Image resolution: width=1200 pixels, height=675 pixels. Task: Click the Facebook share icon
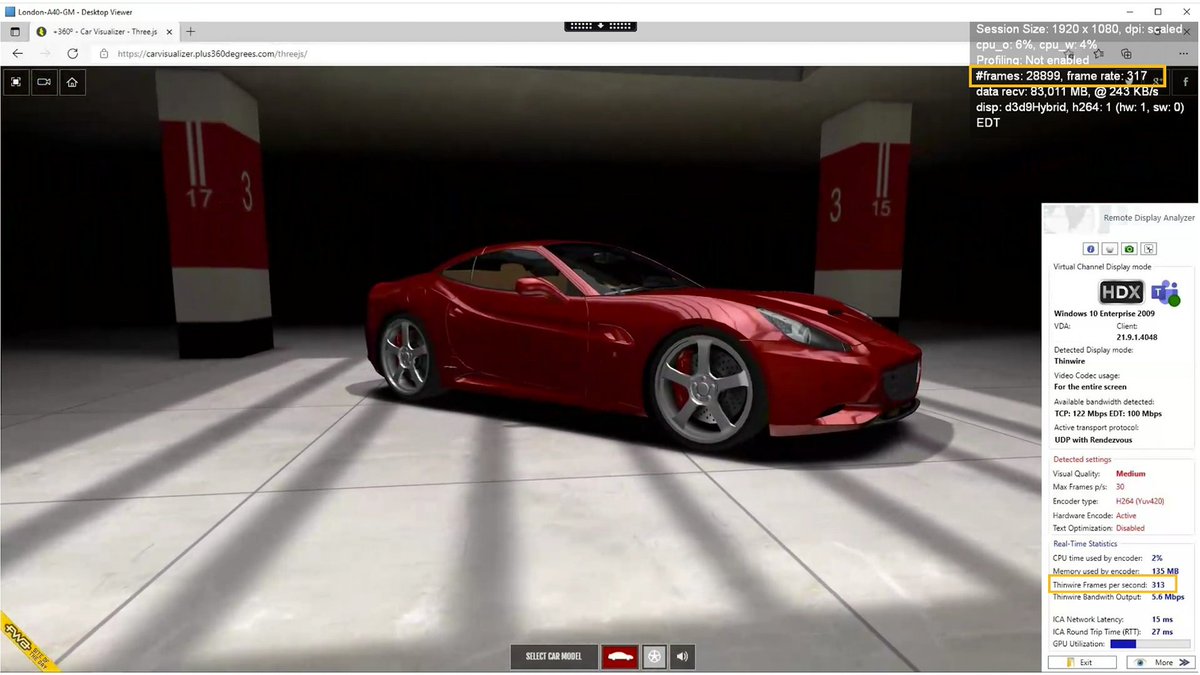(x=1185, y=83)
